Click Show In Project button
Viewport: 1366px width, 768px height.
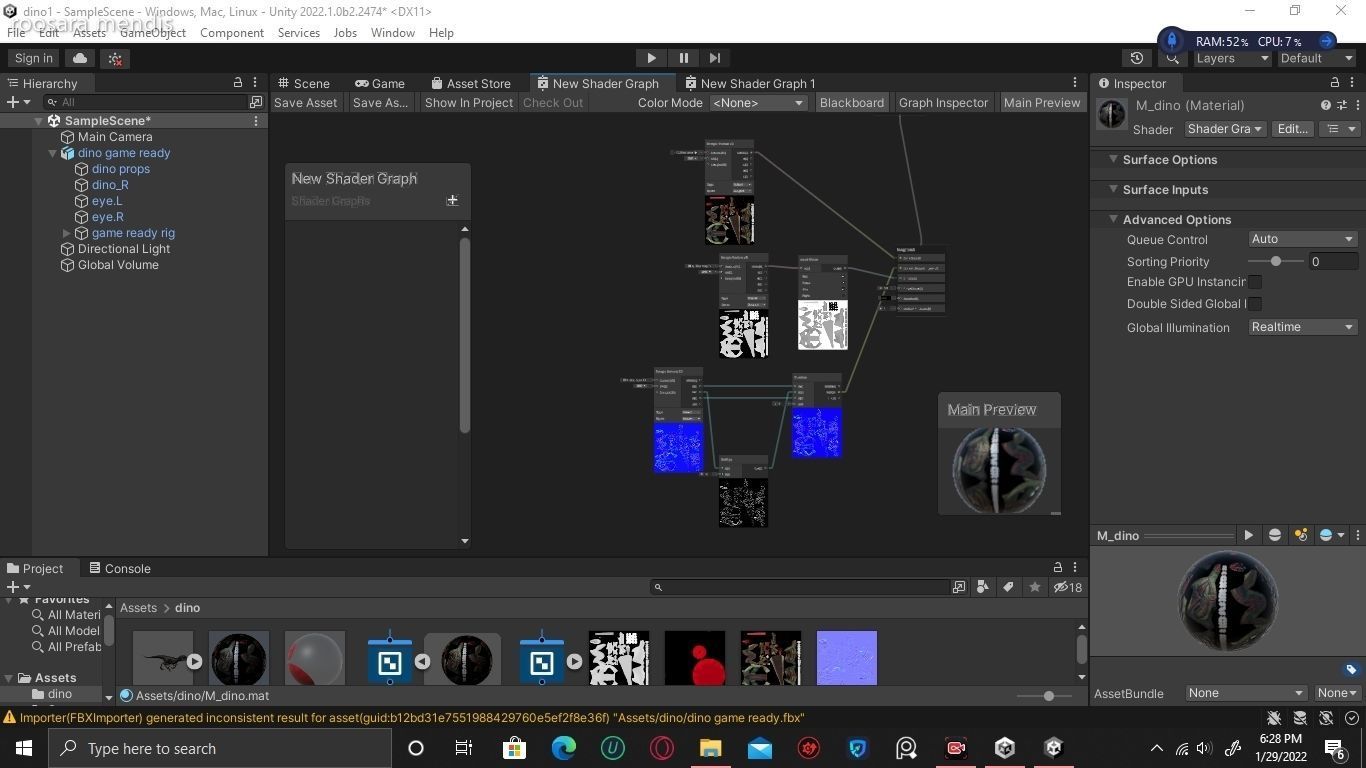468,103
